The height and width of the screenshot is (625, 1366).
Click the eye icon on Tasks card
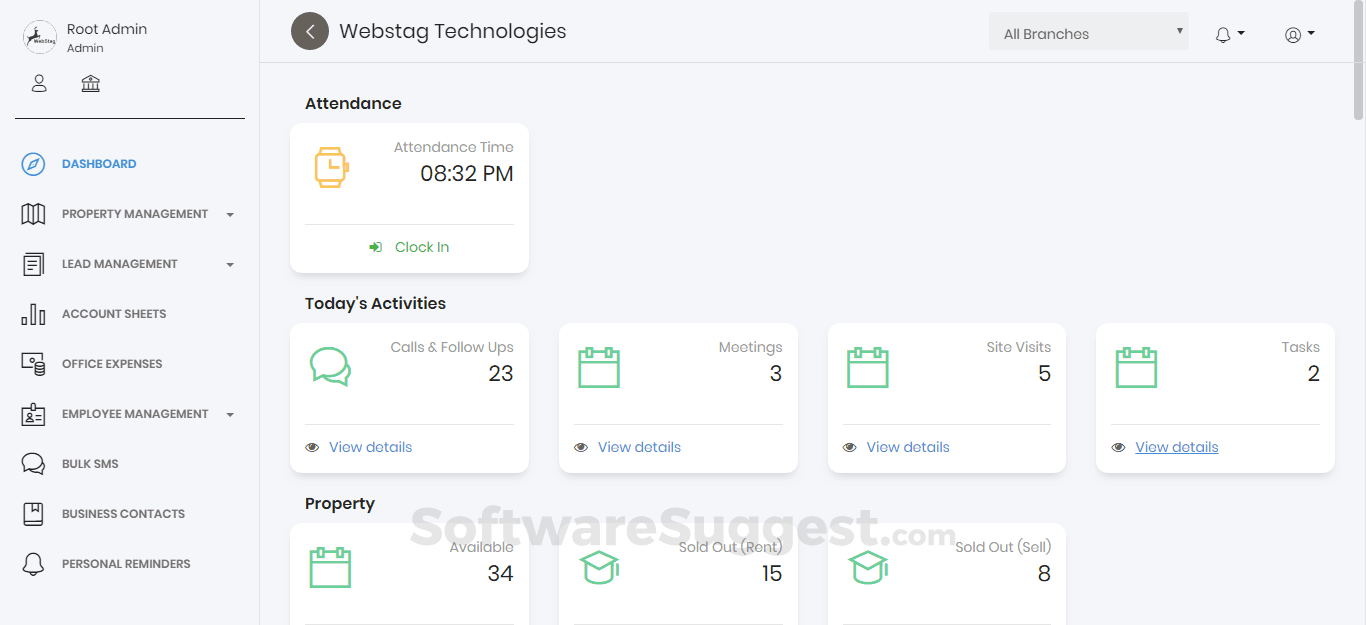click(1118, 447)
